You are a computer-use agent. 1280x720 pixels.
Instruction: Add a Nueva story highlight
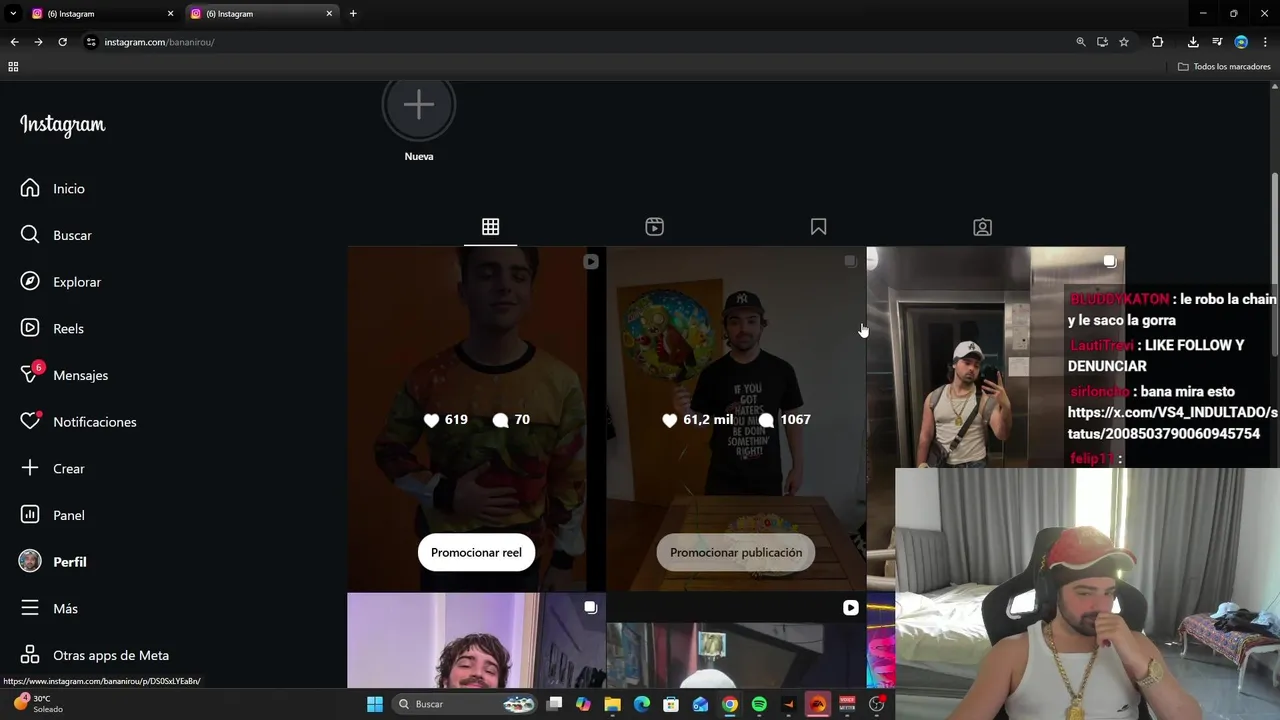click(x=419, y=106)
